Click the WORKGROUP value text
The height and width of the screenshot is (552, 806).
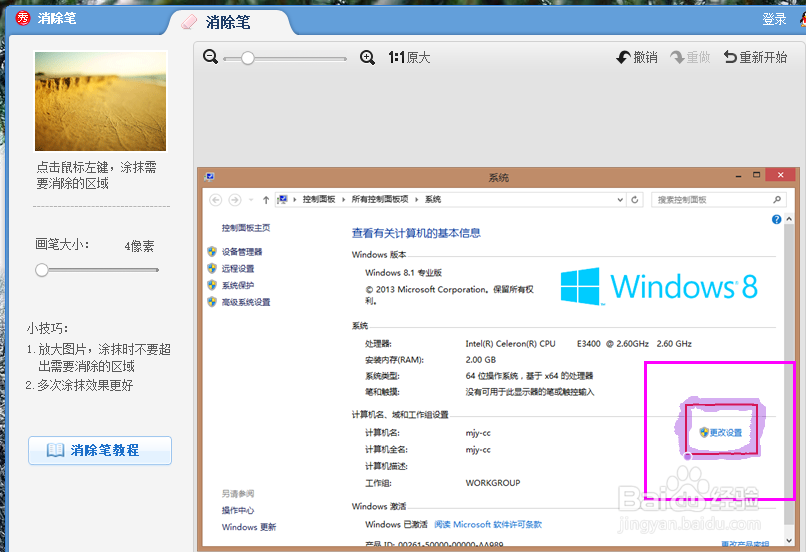(493, 483)
